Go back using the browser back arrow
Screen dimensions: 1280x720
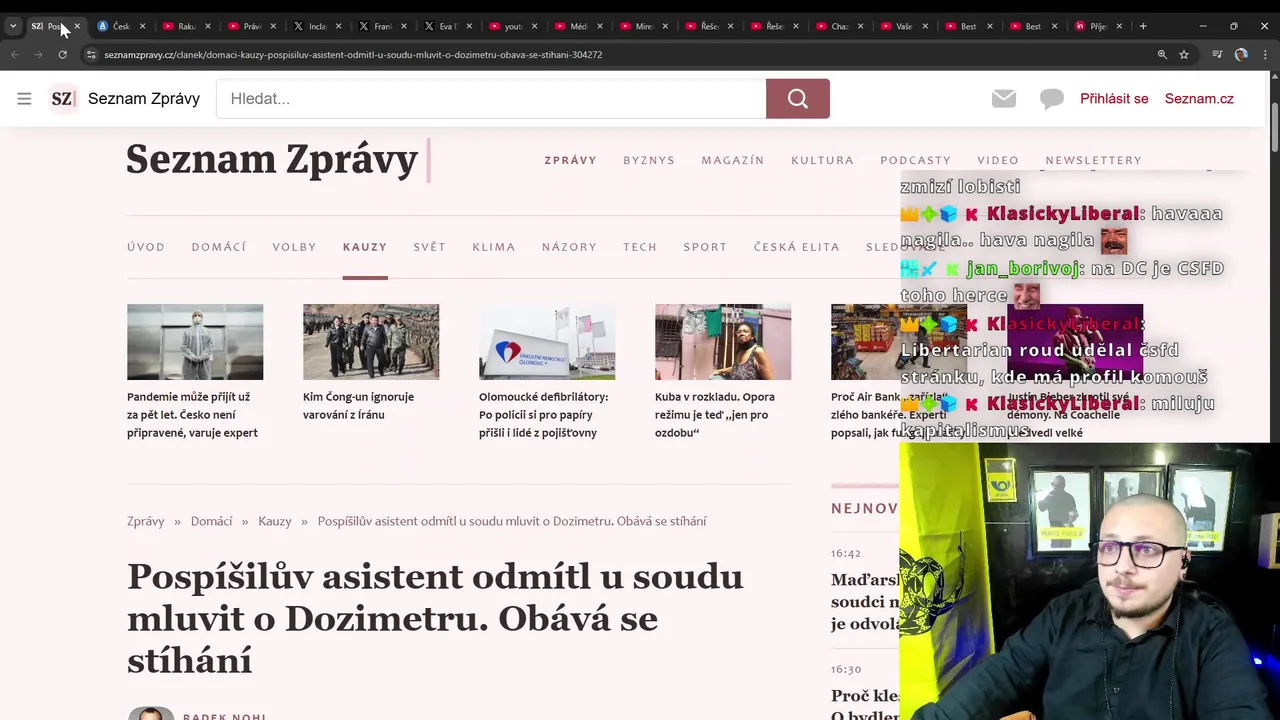(15, 55)
